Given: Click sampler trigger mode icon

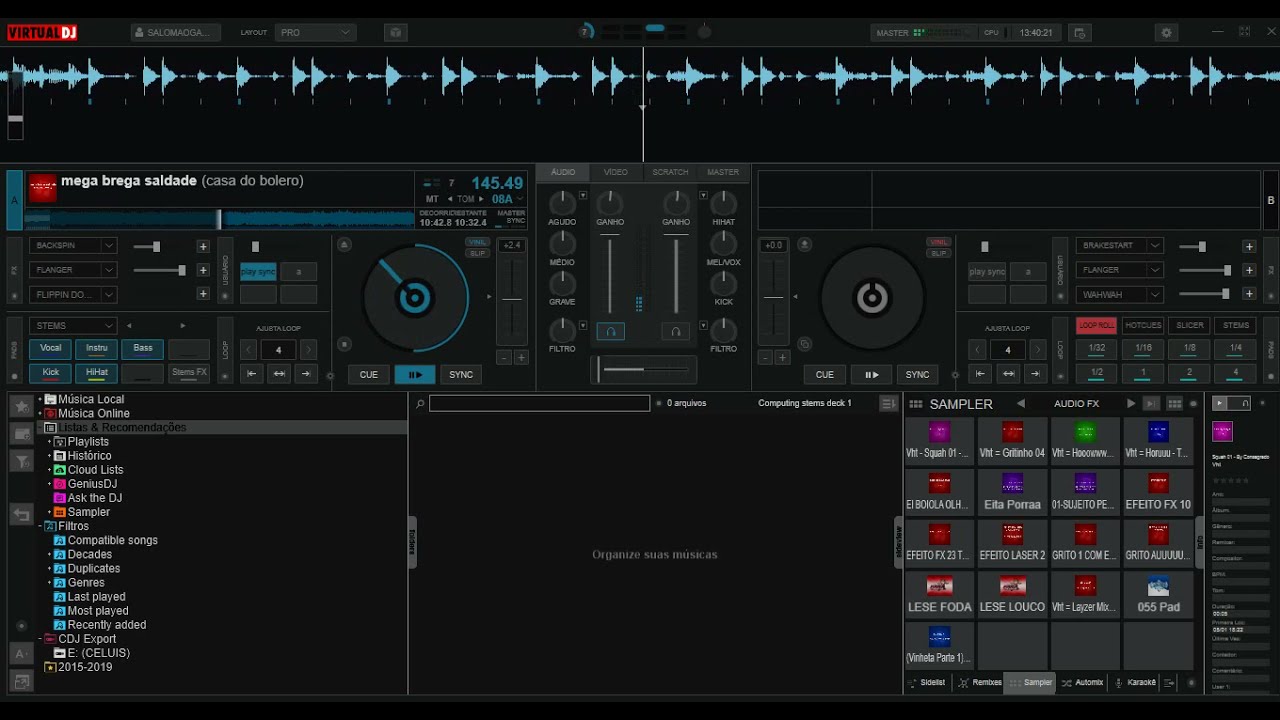Looking at the screenshot, I should 1151,404.
